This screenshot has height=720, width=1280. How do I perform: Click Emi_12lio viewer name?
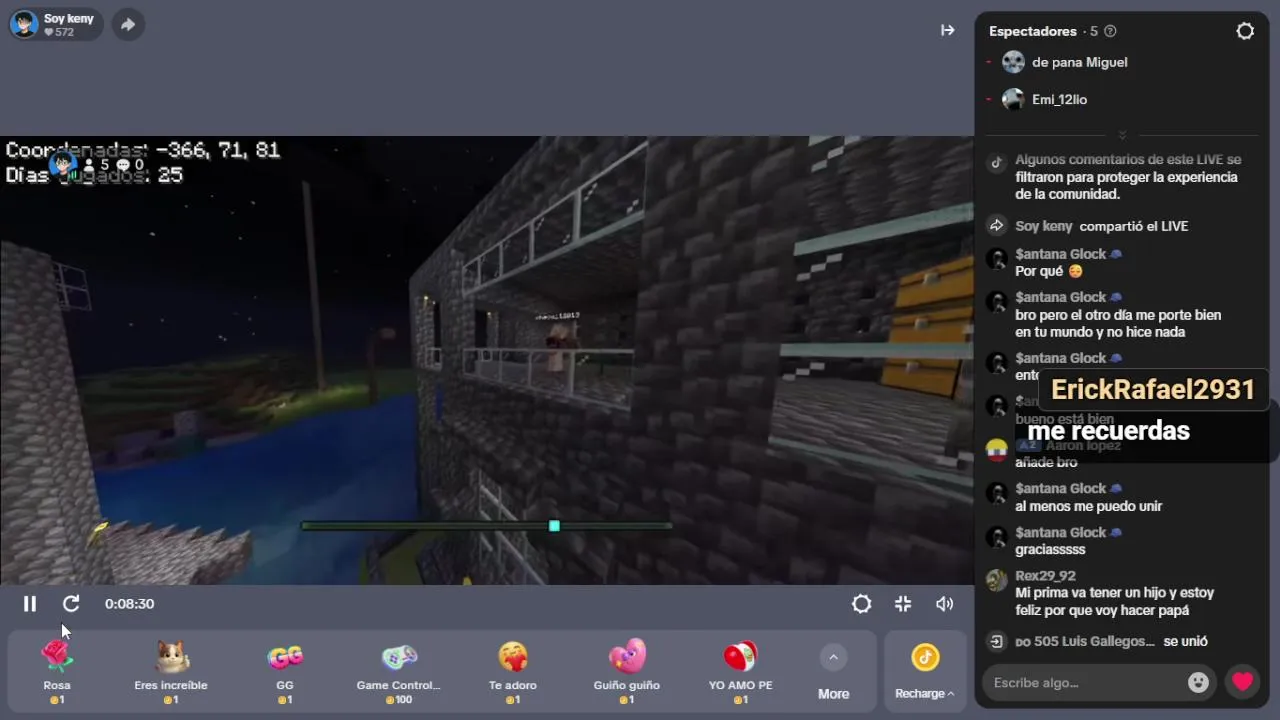tap(1059, 100)
